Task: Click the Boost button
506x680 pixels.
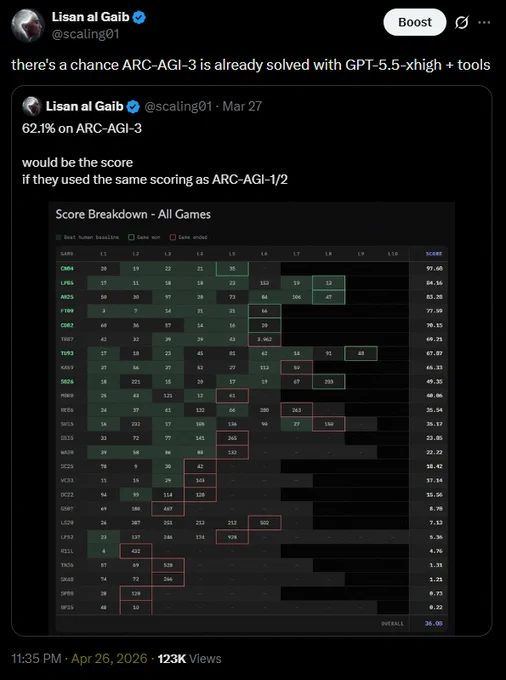Action: (x=415, y=23)
